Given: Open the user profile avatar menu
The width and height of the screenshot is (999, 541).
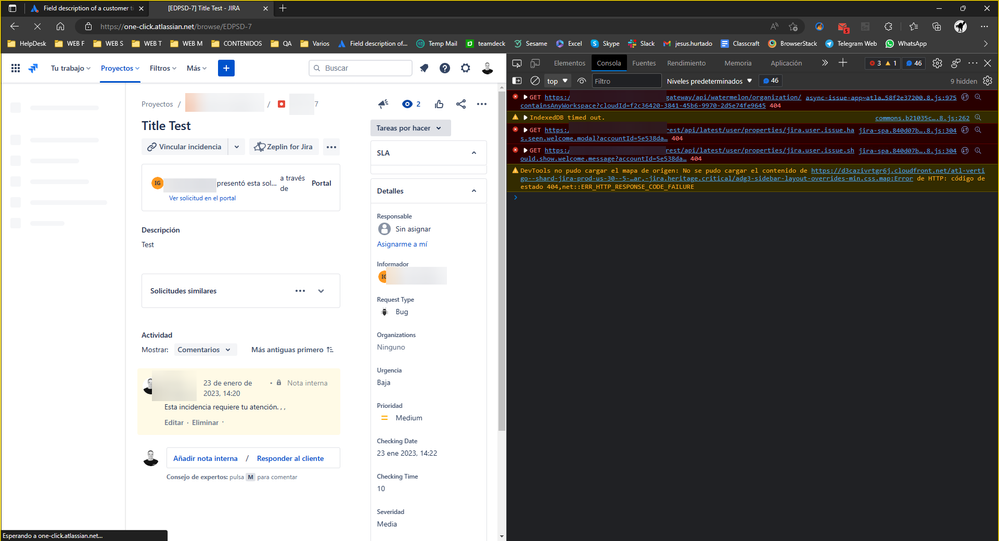Looking at the screenshot, I should pos(487,68).
